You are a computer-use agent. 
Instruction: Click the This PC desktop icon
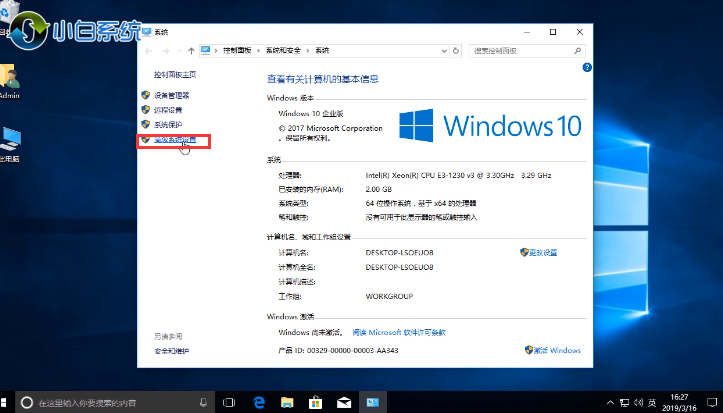[9, 144]
